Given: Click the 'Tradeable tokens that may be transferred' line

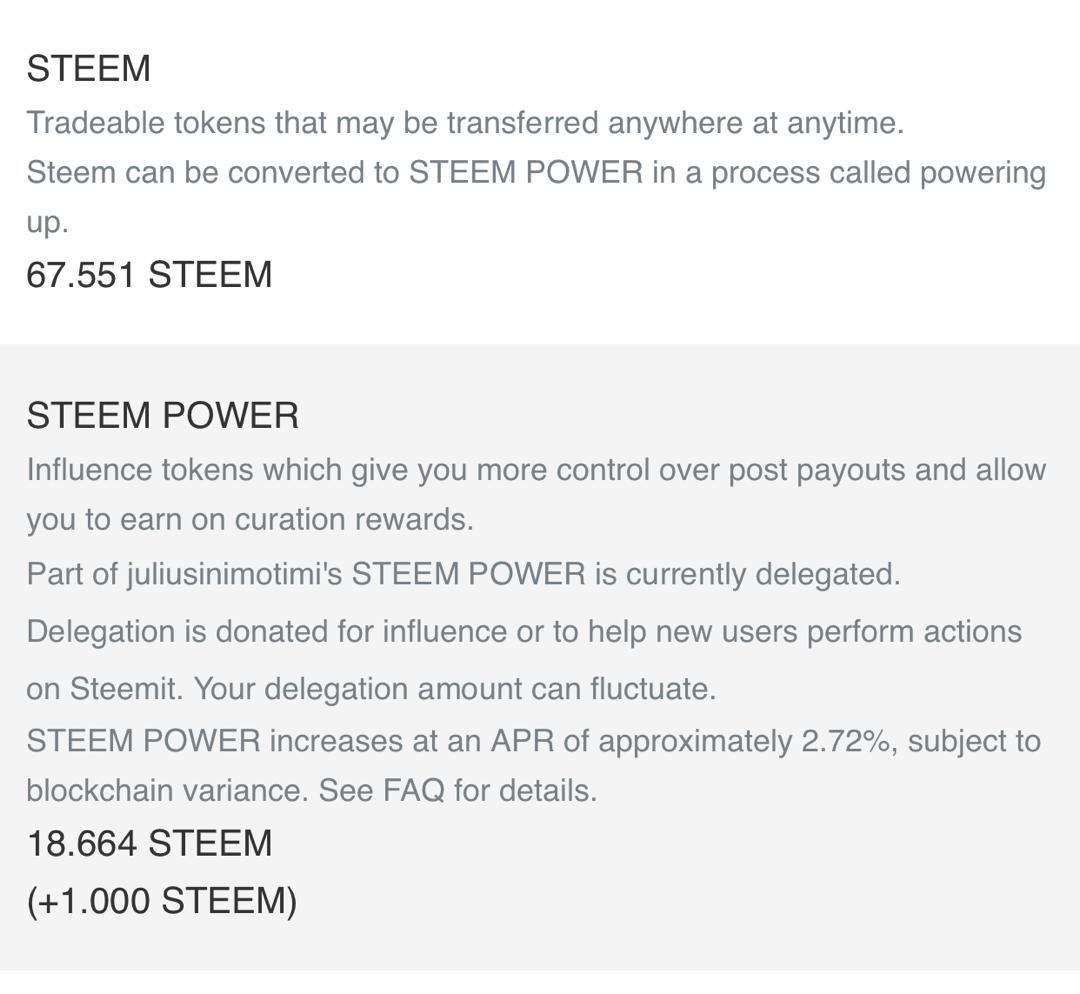Looking at the screenshot, I should click(x=465, y=123).
